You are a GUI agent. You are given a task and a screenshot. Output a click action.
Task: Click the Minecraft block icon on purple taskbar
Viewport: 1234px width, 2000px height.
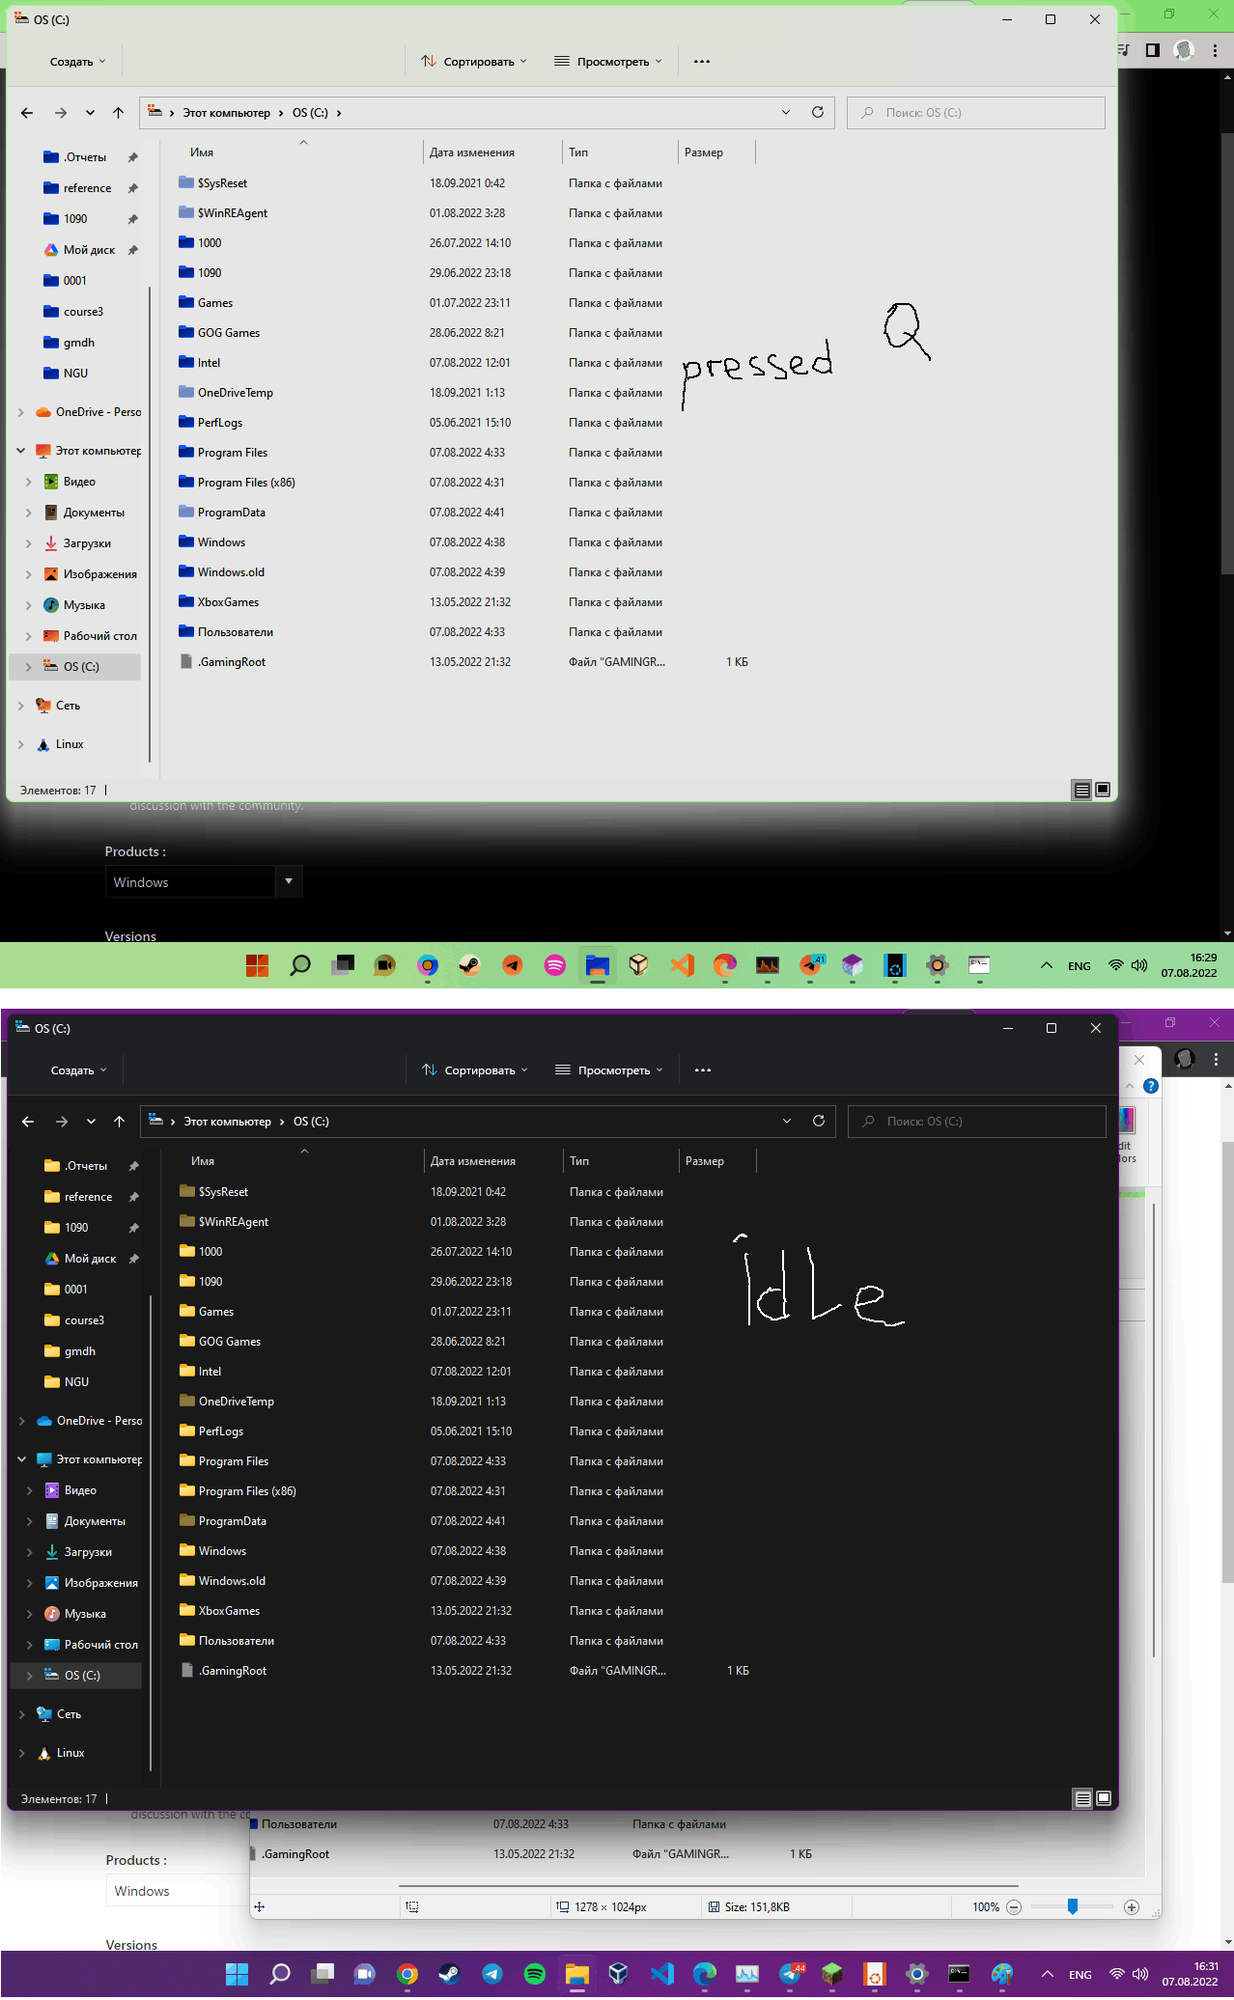tap(832, 1974)
